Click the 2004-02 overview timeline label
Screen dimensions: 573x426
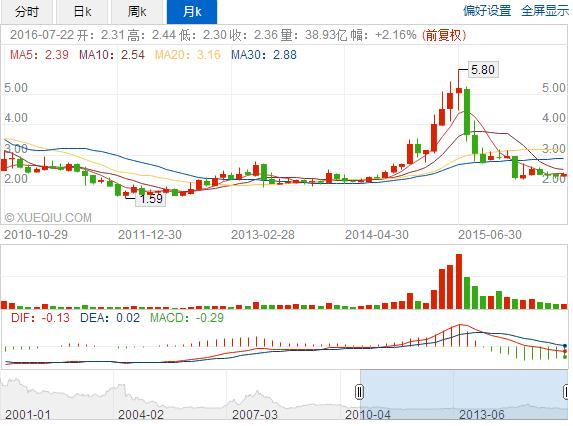tap(141, 415)
